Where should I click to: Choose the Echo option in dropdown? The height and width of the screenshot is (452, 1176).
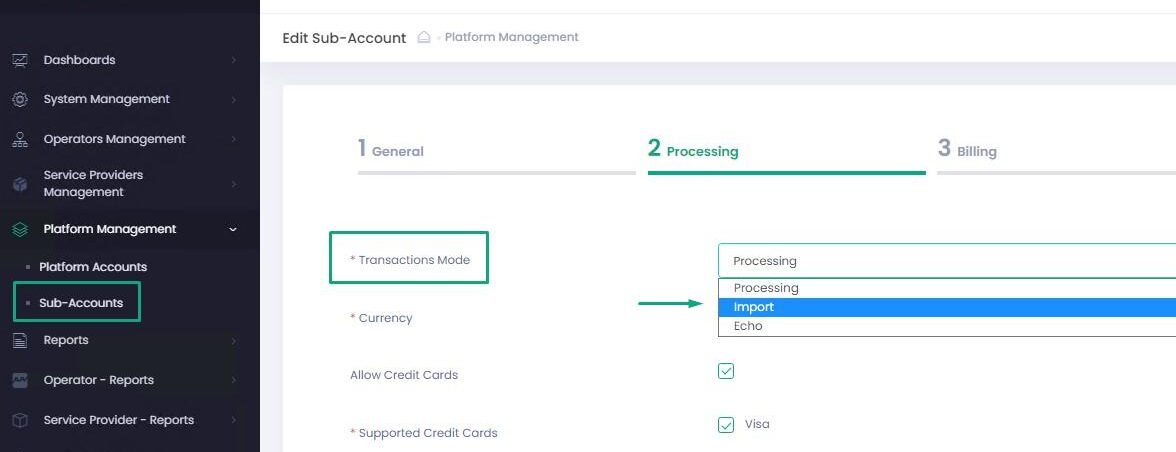748,326
